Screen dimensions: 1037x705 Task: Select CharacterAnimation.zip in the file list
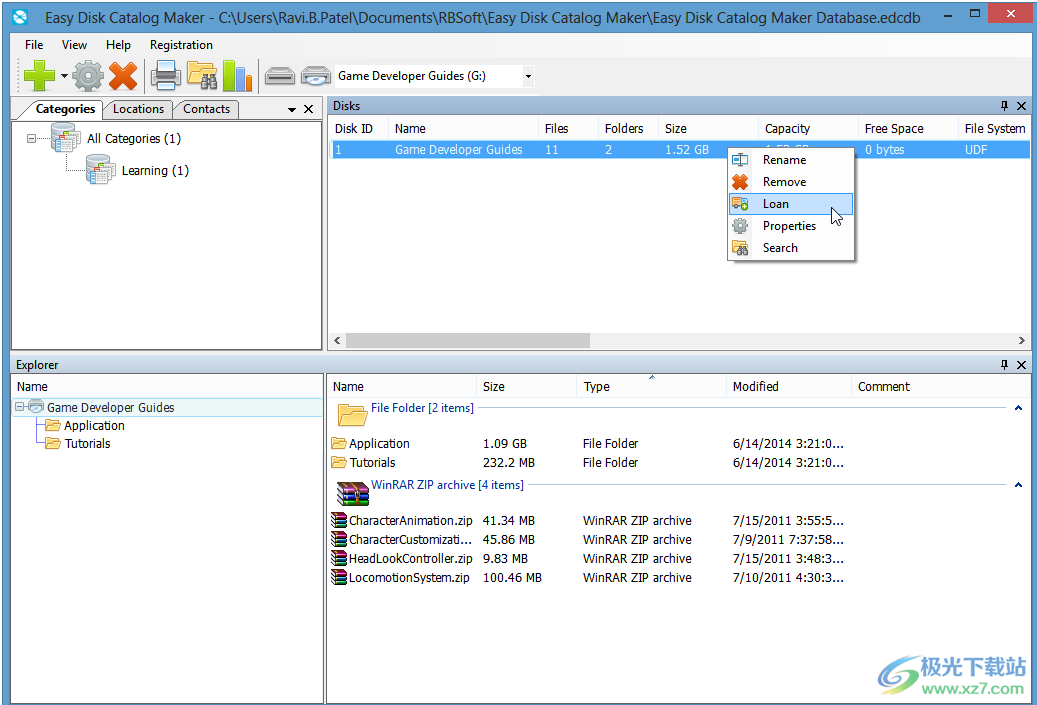pyautogui.click(x=410, y=520)
